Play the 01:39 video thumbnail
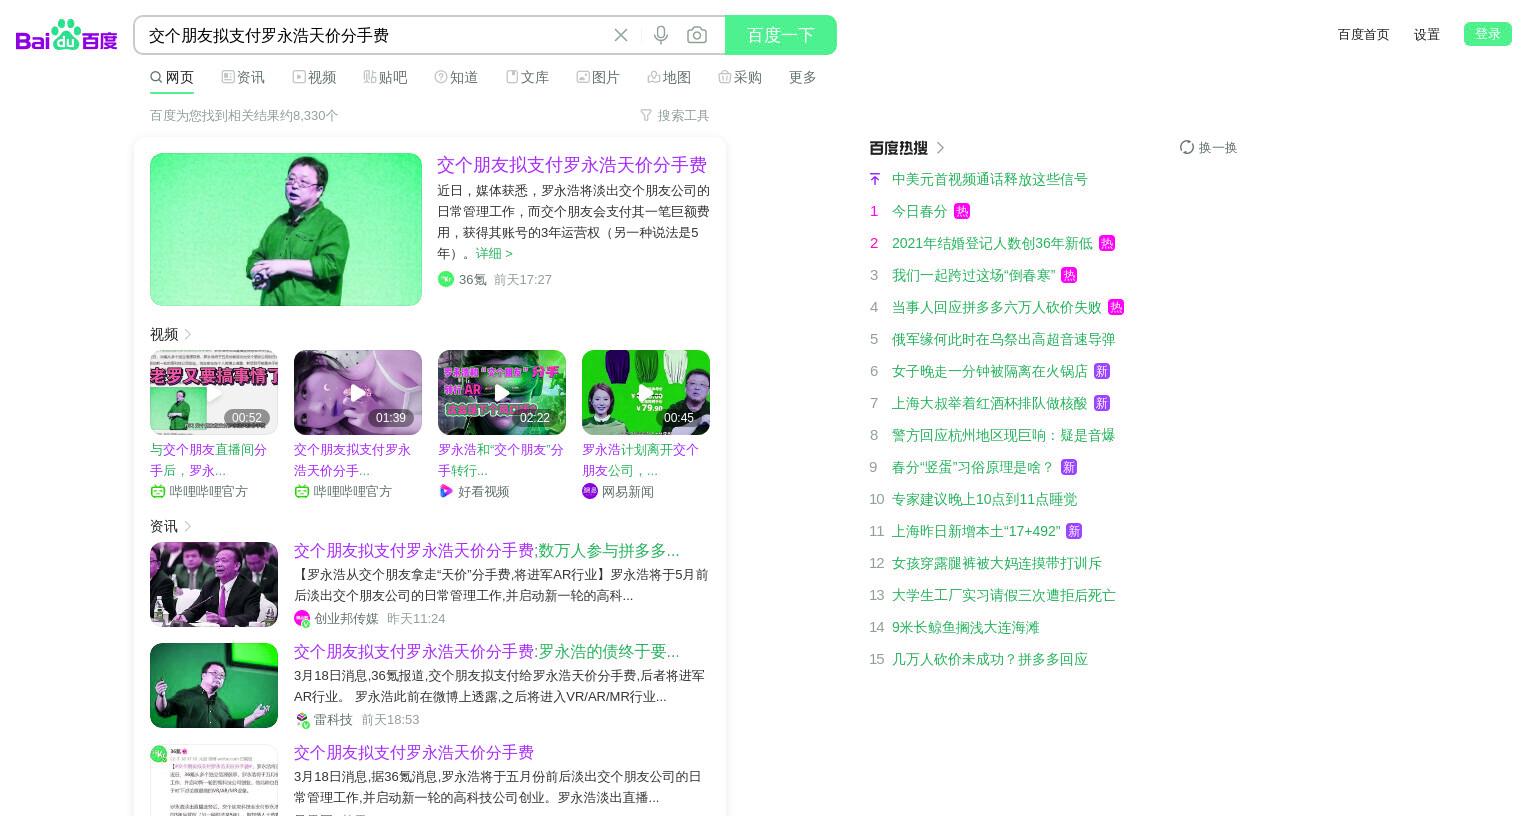The height and width of the screenshot is (816, 1536). click(x=358, y=392)
